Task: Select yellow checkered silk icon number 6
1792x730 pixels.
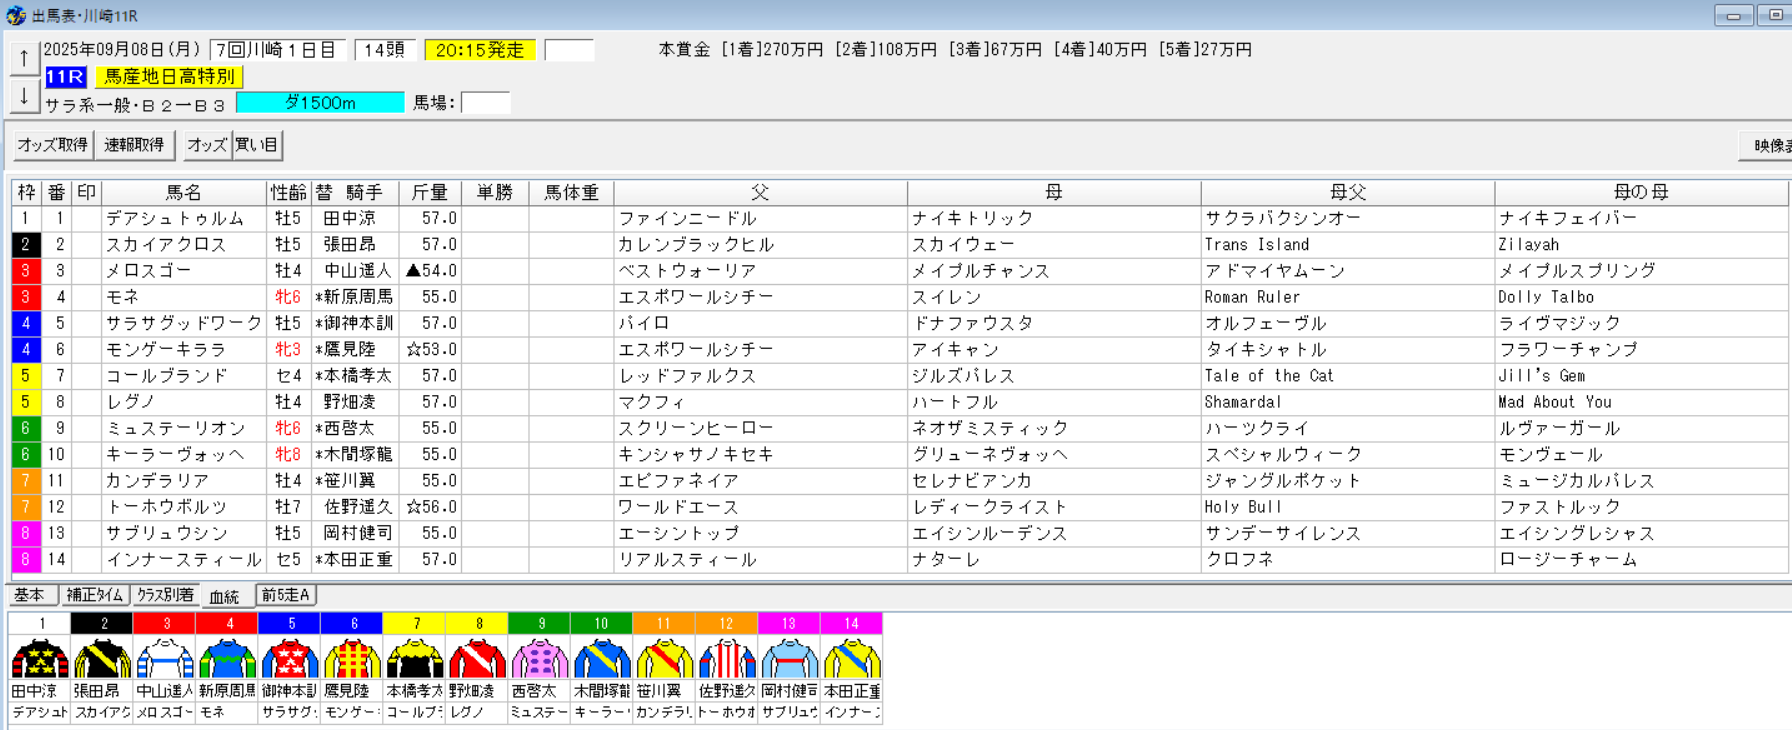Action: (352, 658)
